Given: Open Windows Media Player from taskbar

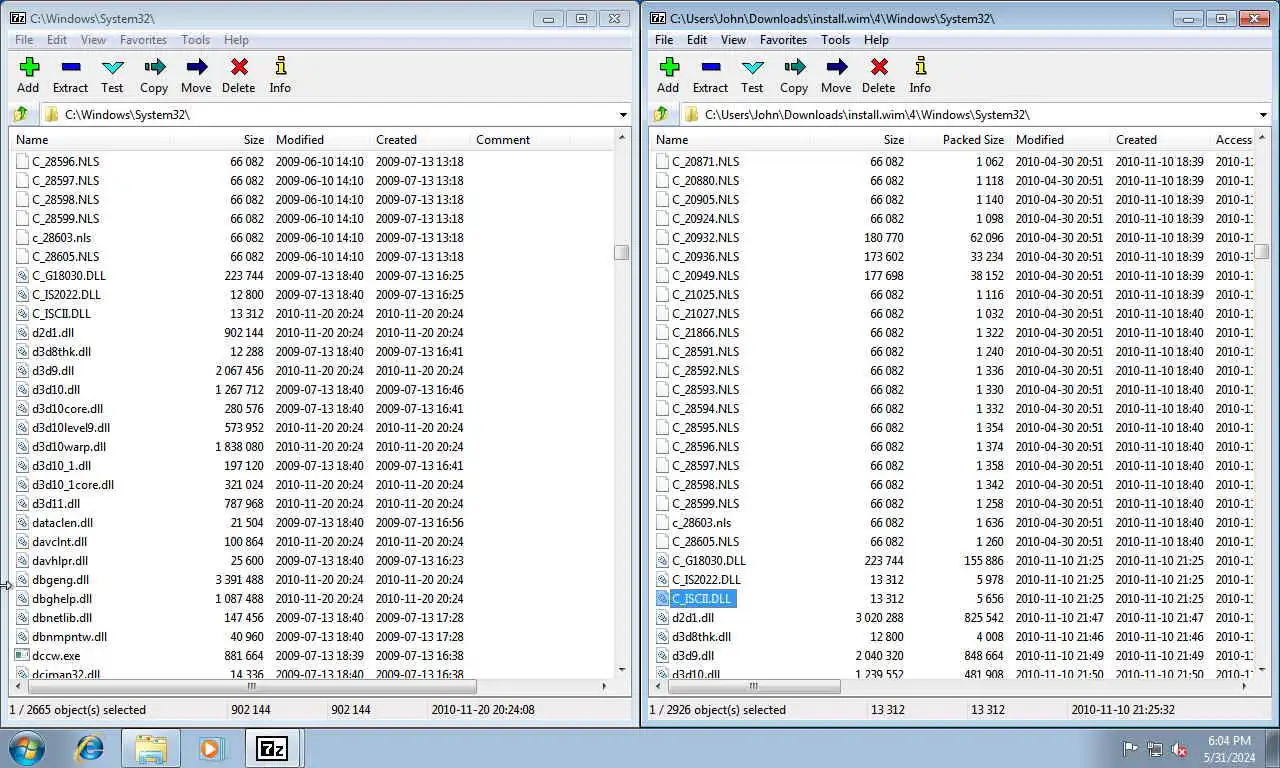Looking at the screenshot, I should tap(211, 748).
